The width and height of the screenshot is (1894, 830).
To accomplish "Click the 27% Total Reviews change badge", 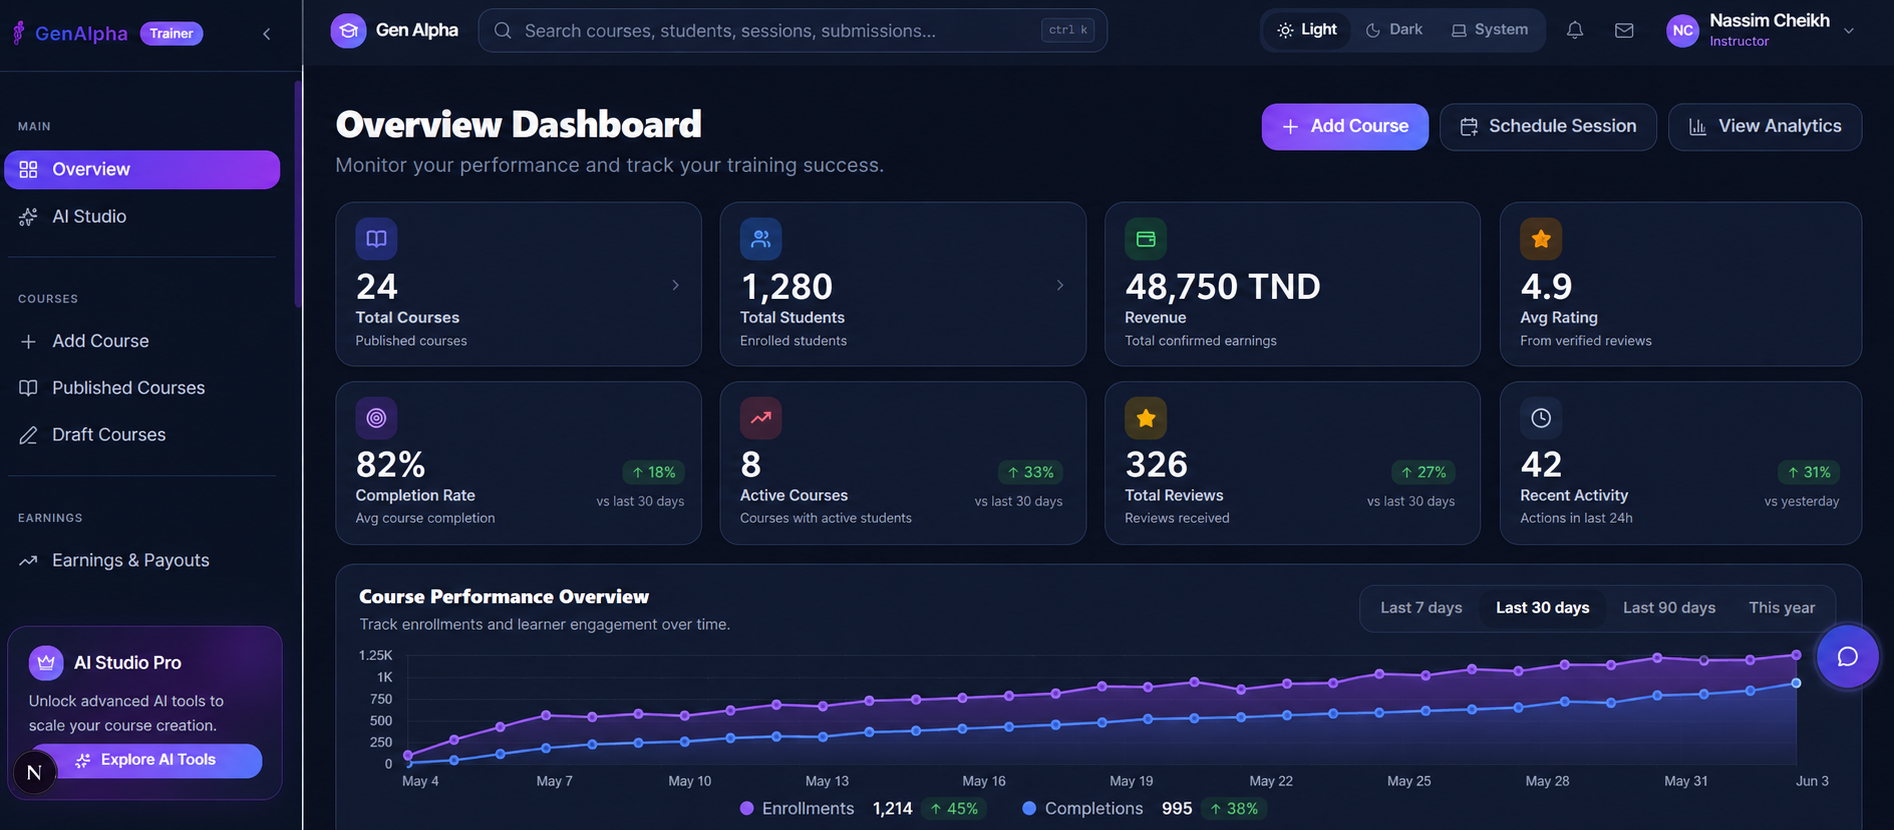I will pyautogui.click(x=1424, y=472).
